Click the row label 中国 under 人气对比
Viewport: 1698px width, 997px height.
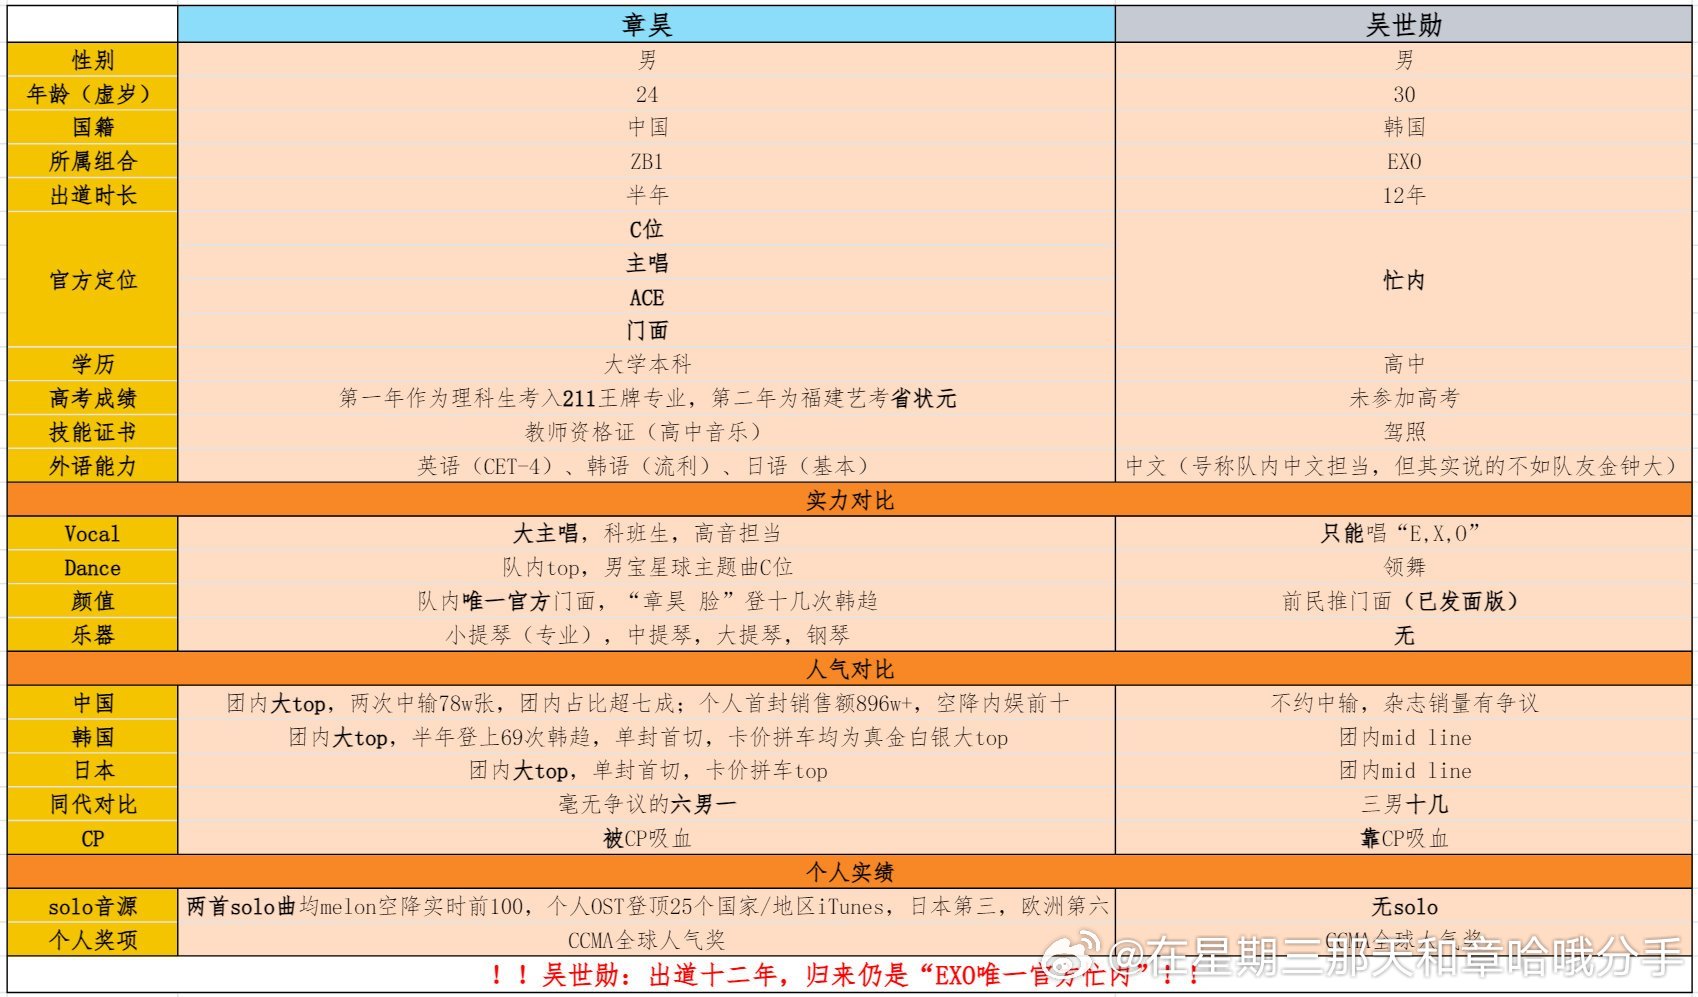tap(93, 703)
